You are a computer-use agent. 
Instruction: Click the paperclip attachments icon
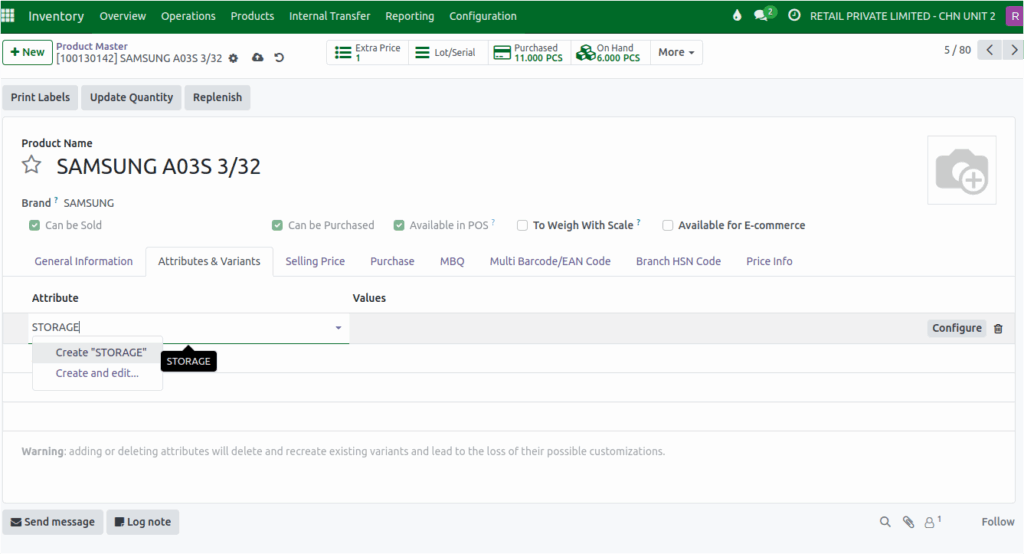click(908, 521)
